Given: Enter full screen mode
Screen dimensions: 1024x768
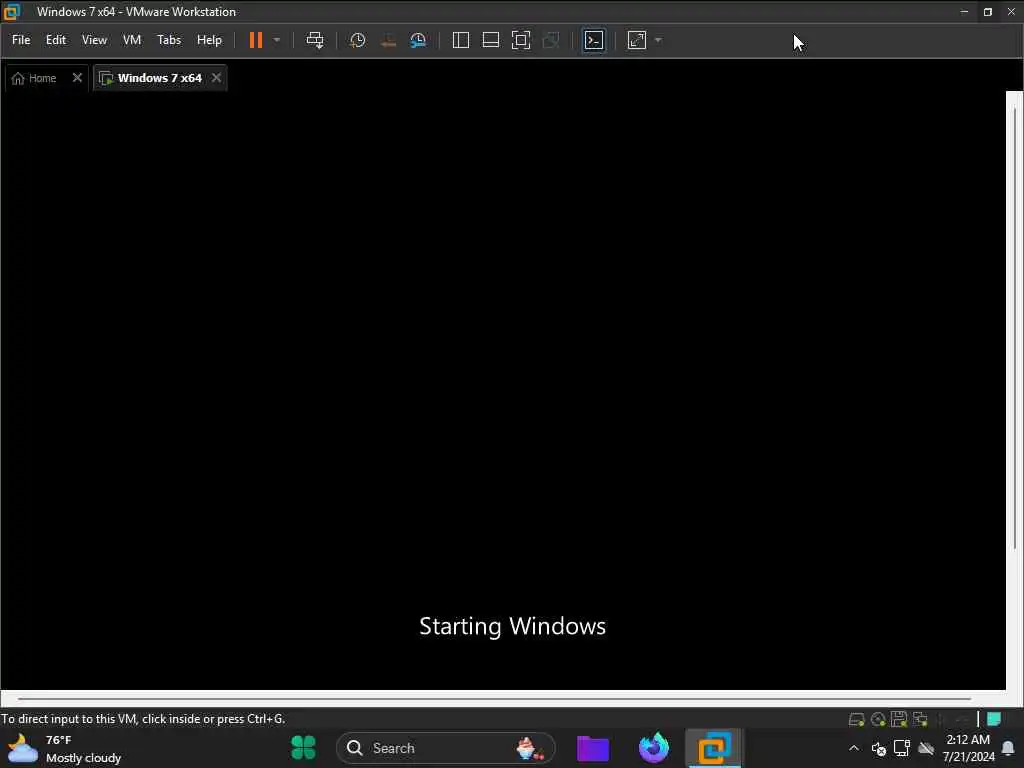Looking at the screenshot, I should [x=520, y=40].
